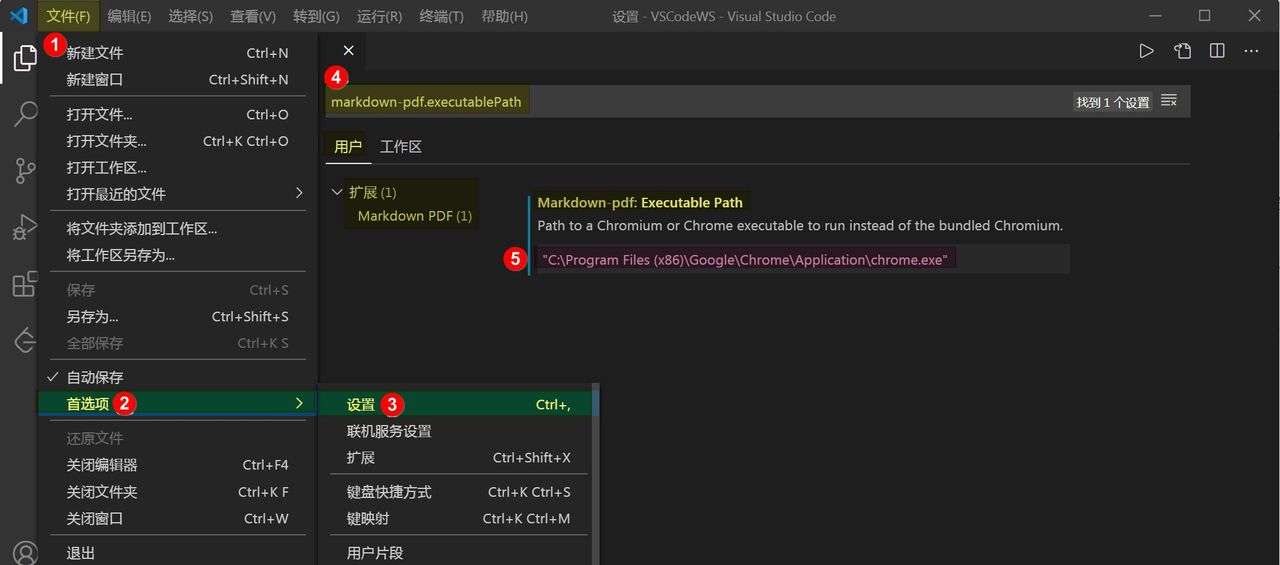
Task: Open the Explorer activity bar icon
Action: pos(24,58)
